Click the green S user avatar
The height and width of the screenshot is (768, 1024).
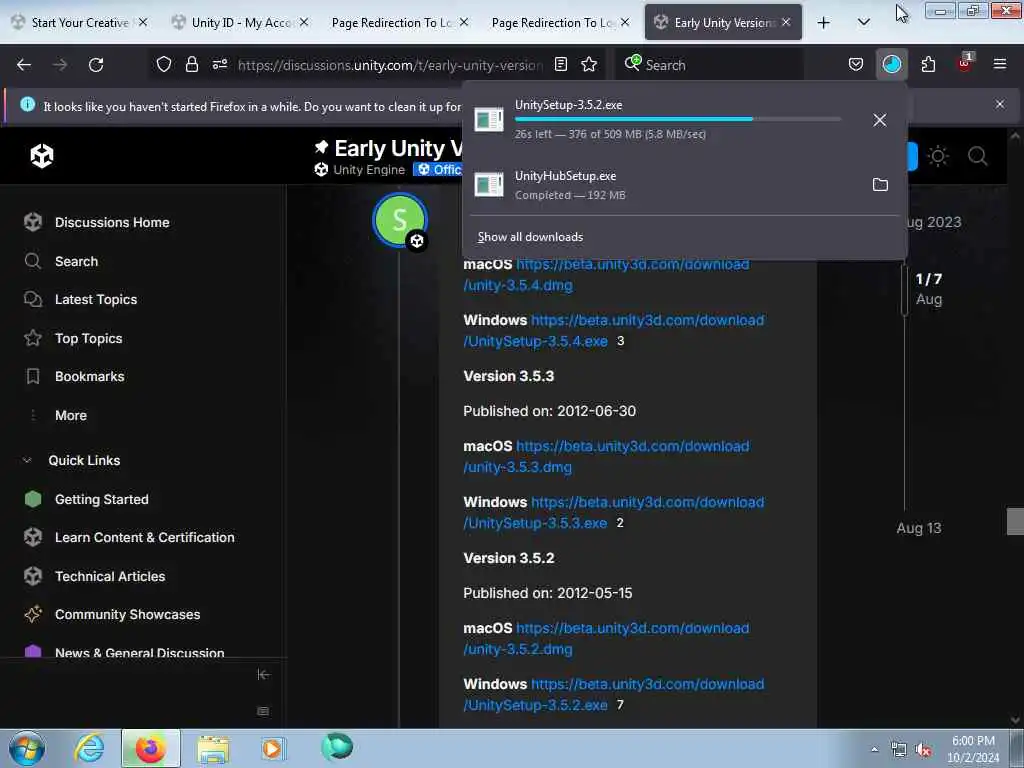click(x=400, y=221)
